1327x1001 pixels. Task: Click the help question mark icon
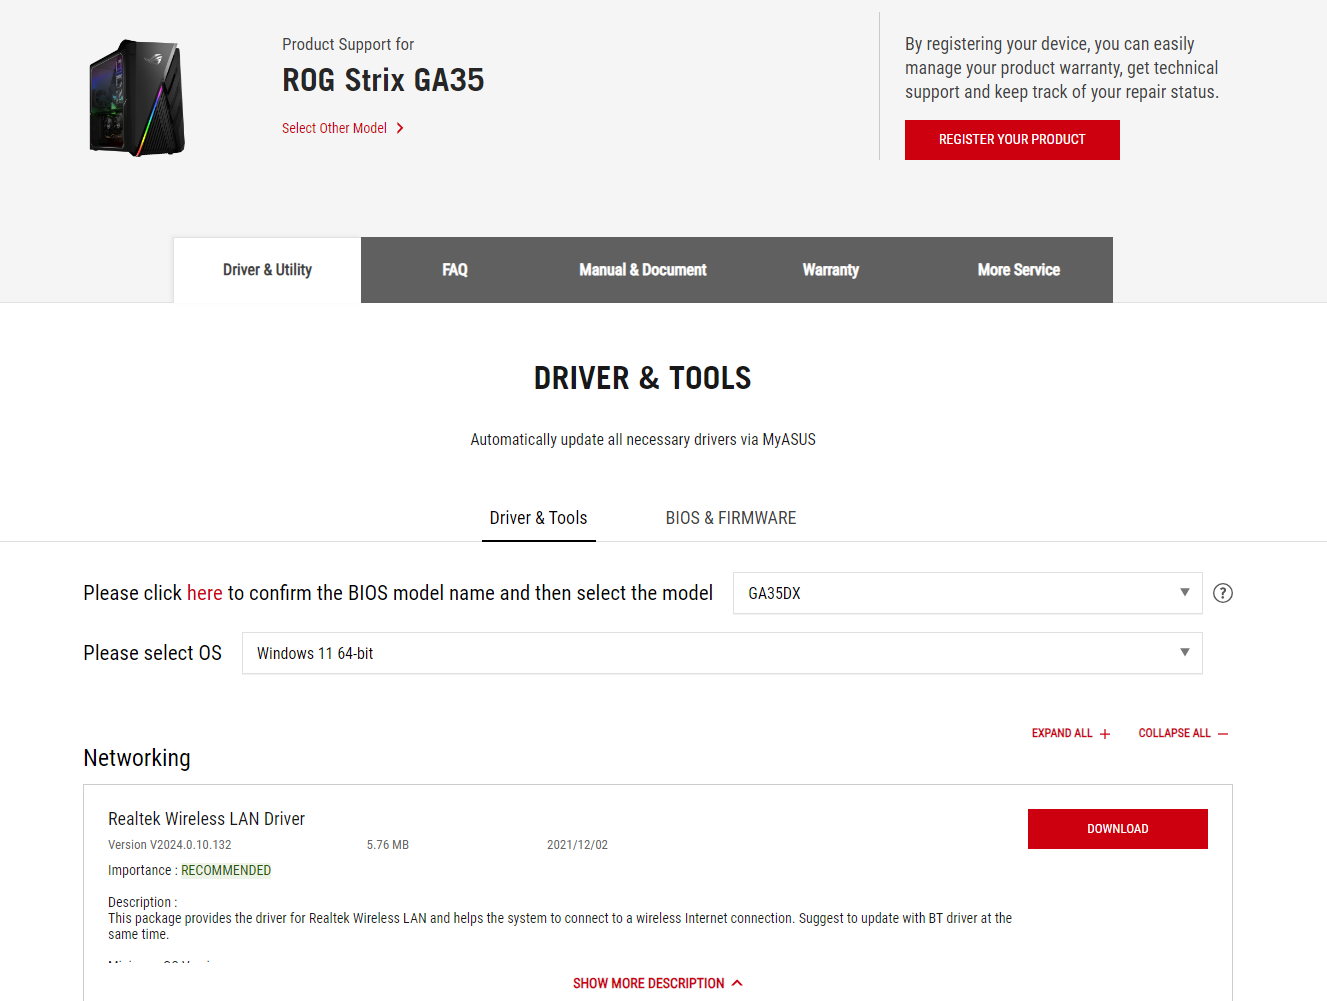pyautogui.click(x=1222, y=593)
